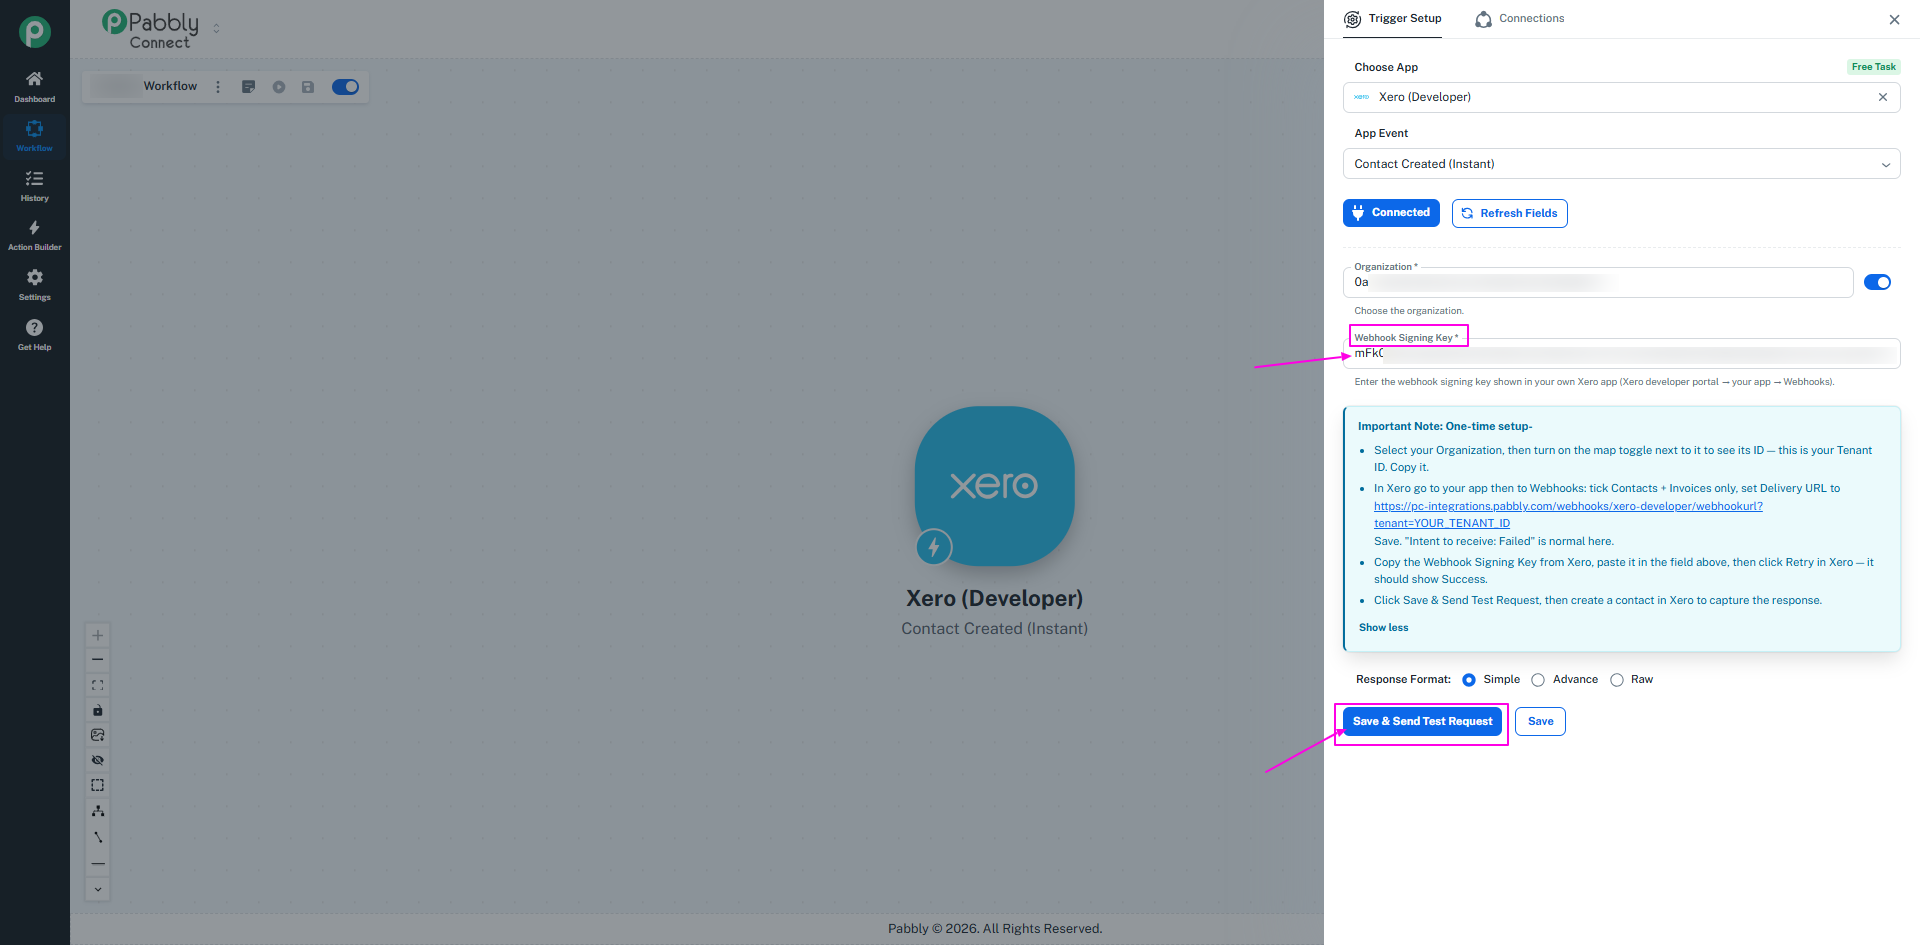Select the Advance response format
The height and width of the screenshot is (945, 1920).
point(1538,680)
